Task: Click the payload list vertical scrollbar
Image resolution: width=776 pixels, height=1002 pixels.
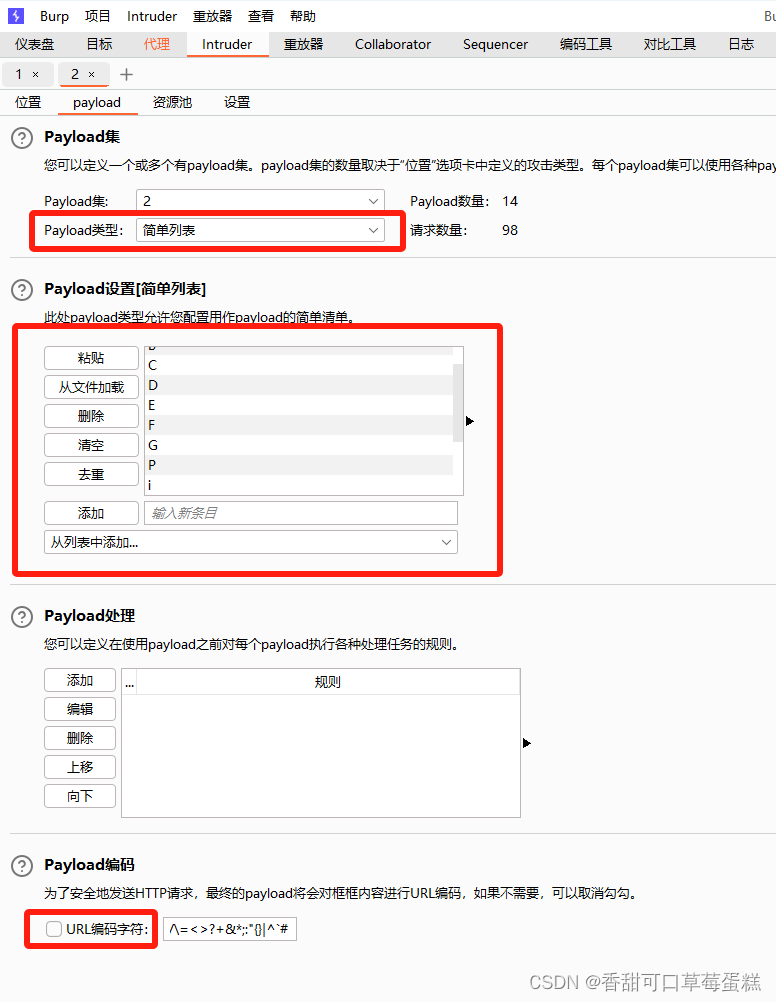Action: pos(458,403)
